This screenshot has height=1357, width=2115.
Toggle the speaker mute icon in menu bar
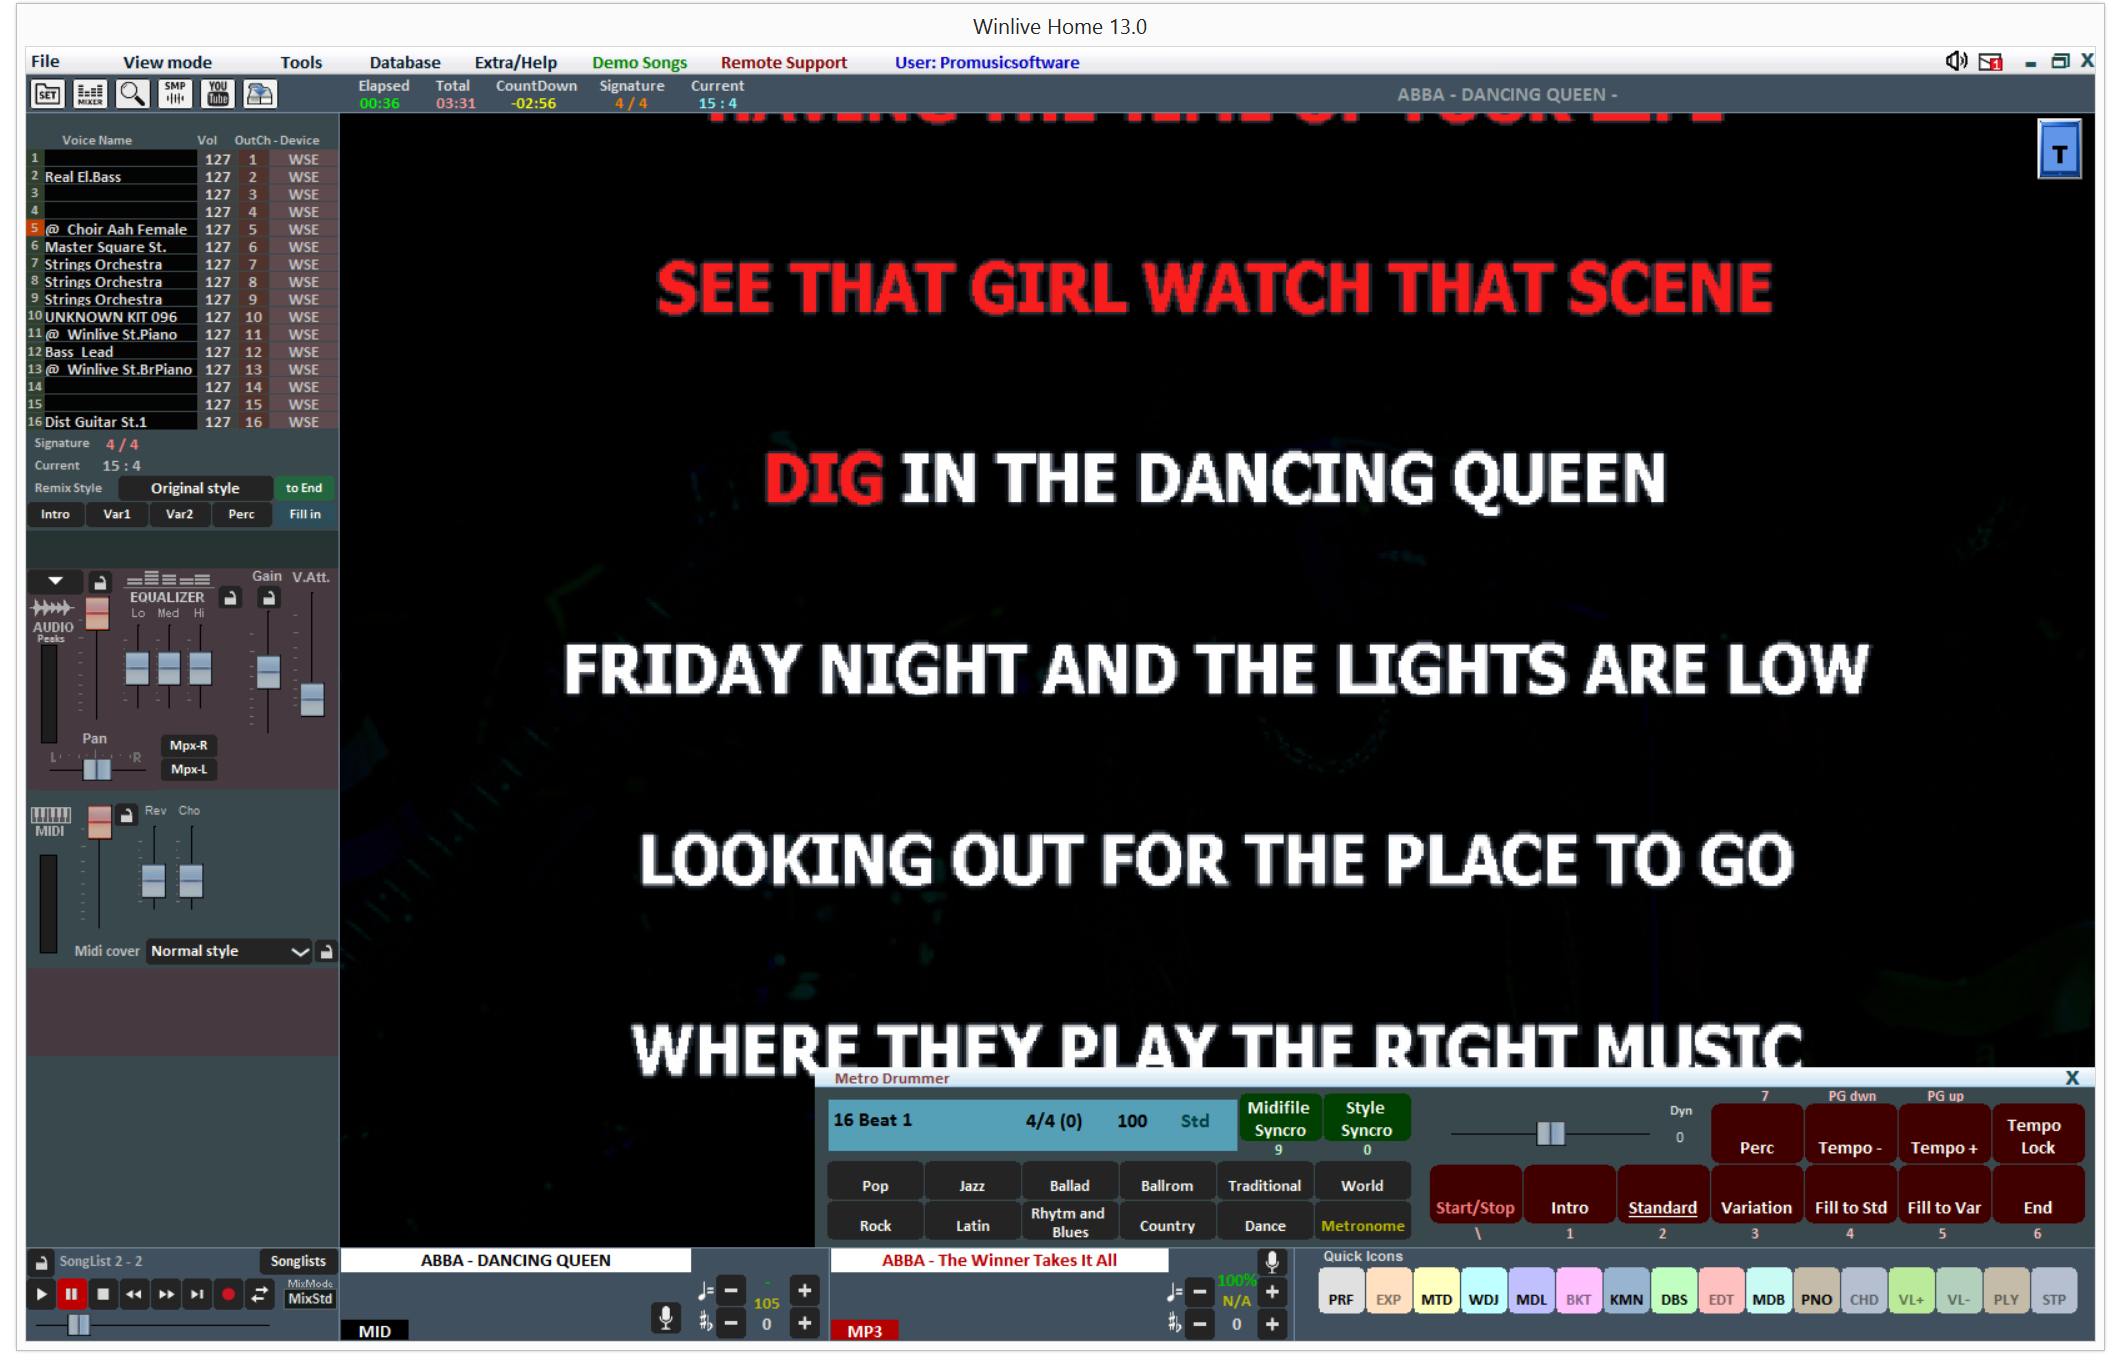coord(1955,62)
